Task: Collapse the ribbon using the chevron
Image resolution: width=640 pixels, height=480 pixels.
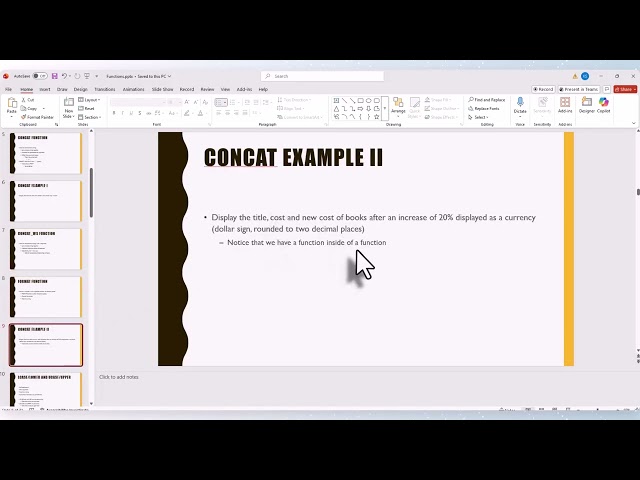Action: [633, 123]
